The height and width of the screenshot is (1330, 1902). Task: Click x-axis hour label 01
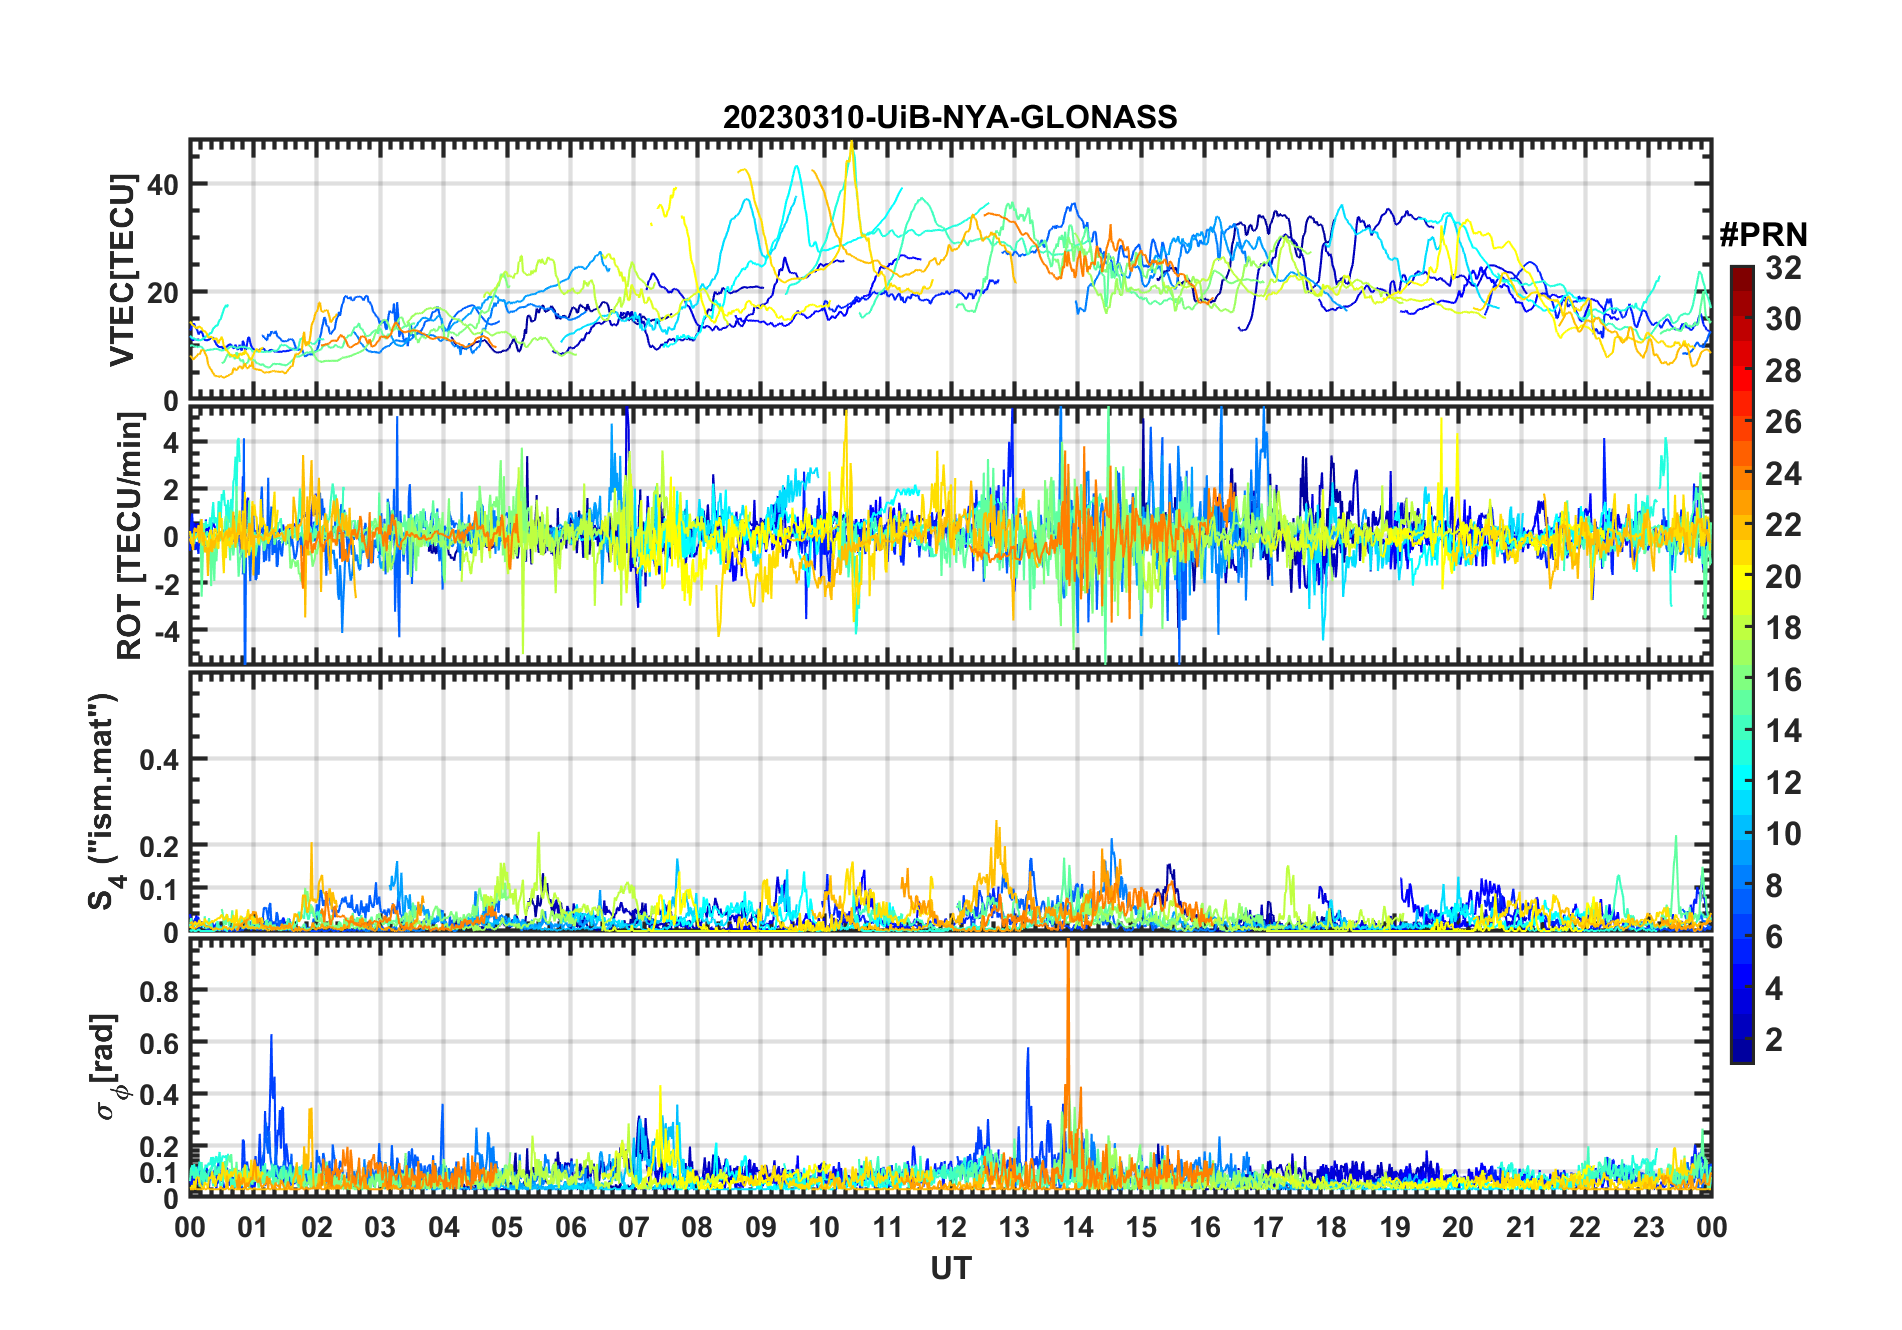click(x=254, y=1226)
